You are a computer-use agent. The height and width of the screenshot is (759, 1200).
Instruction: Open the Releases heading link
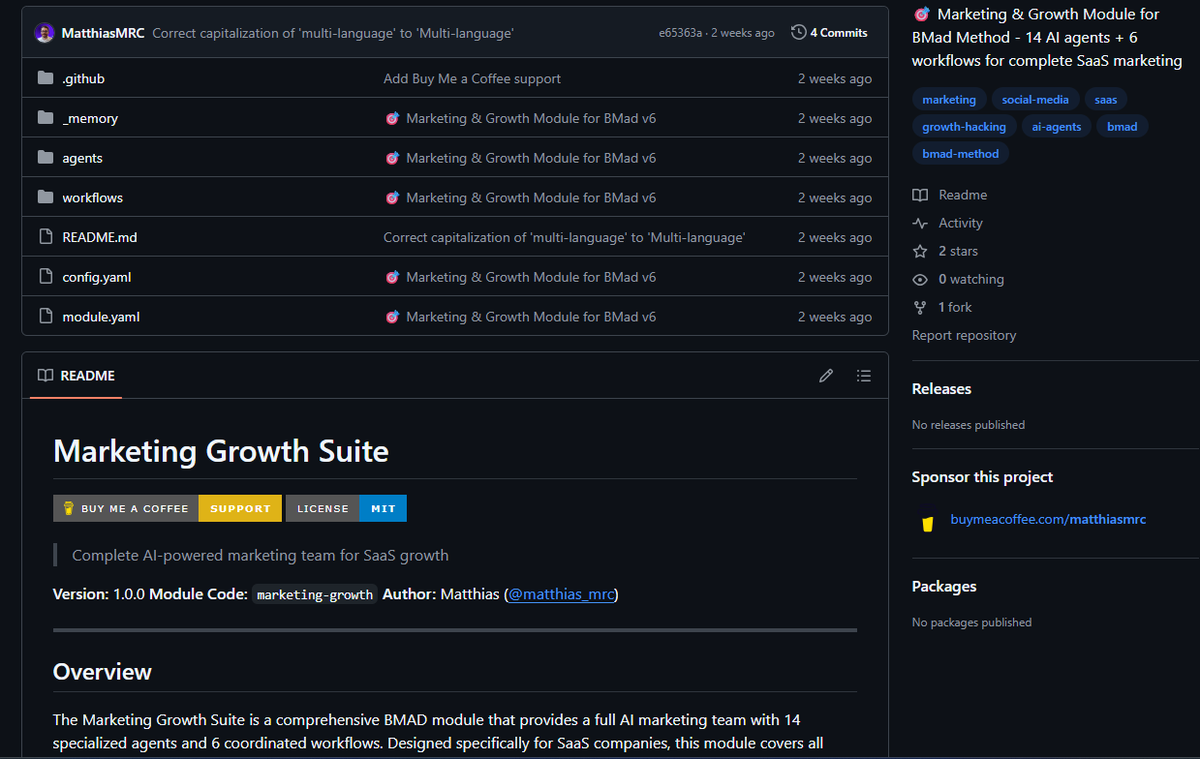tap(941, 388)
